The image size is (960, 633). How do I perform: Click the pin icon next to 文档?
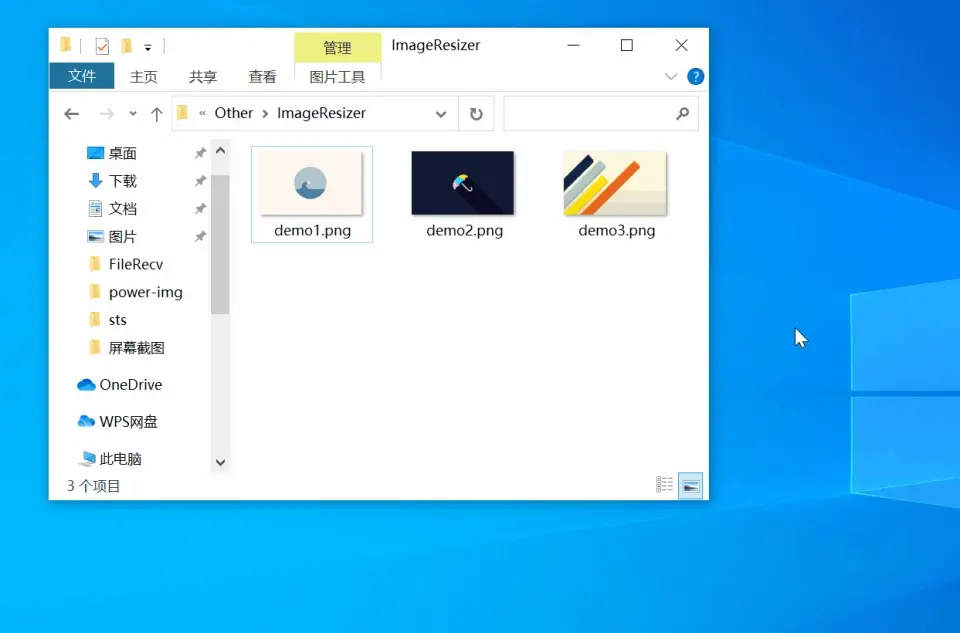(x=200, y=209)
